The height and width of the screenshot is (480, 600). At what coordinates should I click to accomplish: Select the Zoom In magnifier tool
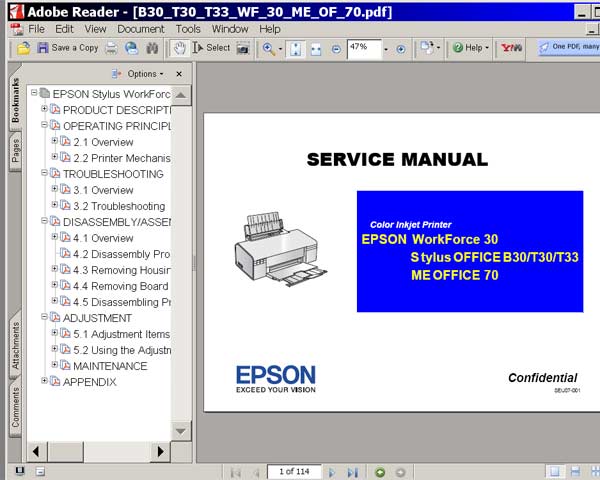[268, 49]
